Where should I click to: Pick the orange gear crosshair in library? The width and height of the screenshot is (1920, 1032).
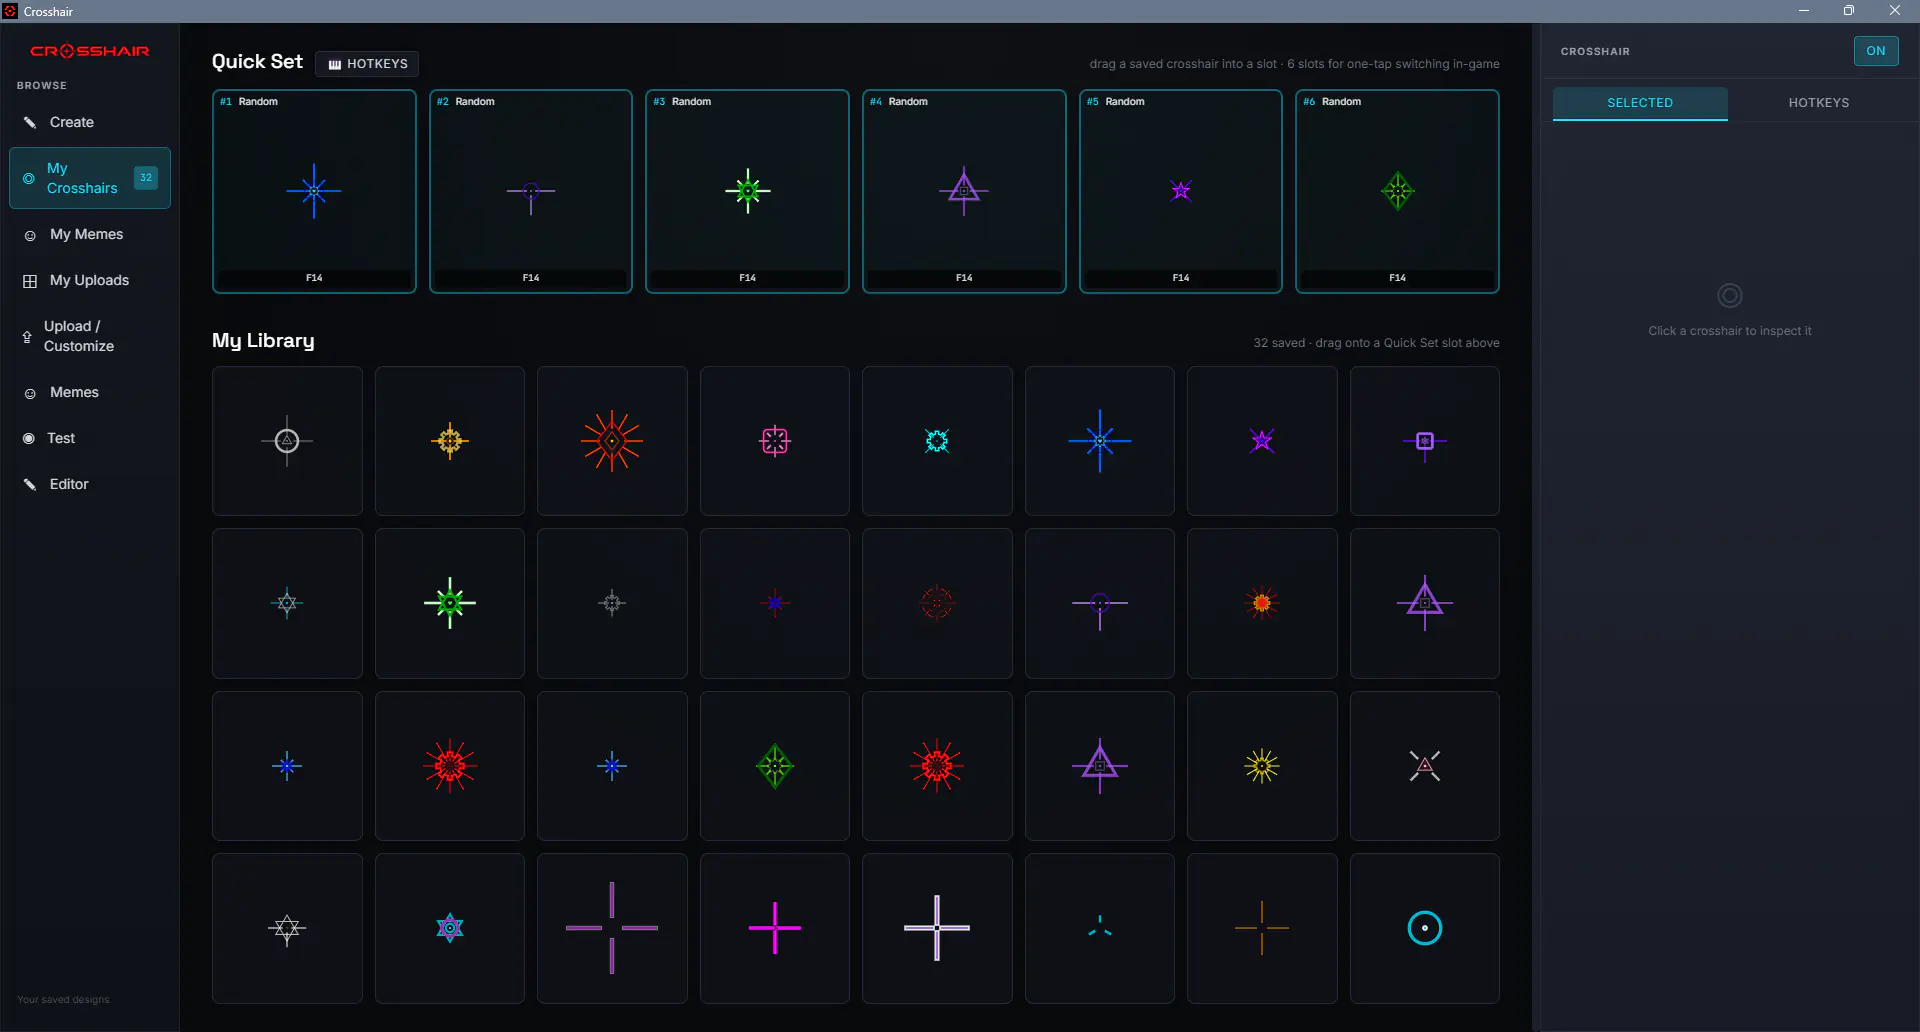[x=450, y=441]
